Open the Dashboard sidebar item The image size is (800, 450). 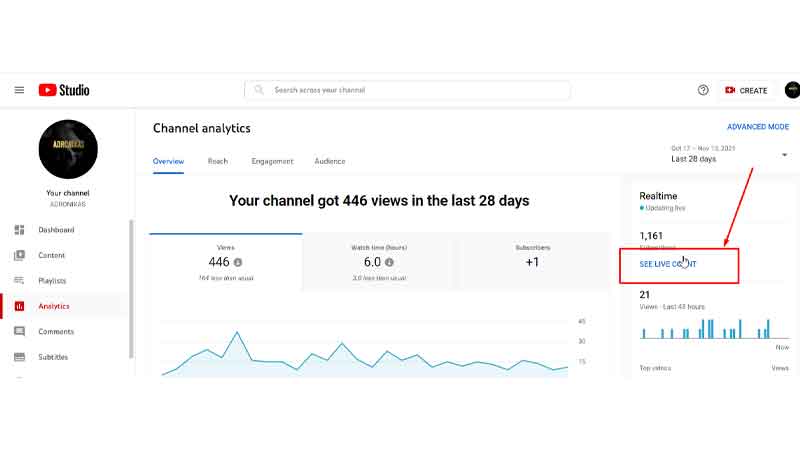(x=65, y=230)
